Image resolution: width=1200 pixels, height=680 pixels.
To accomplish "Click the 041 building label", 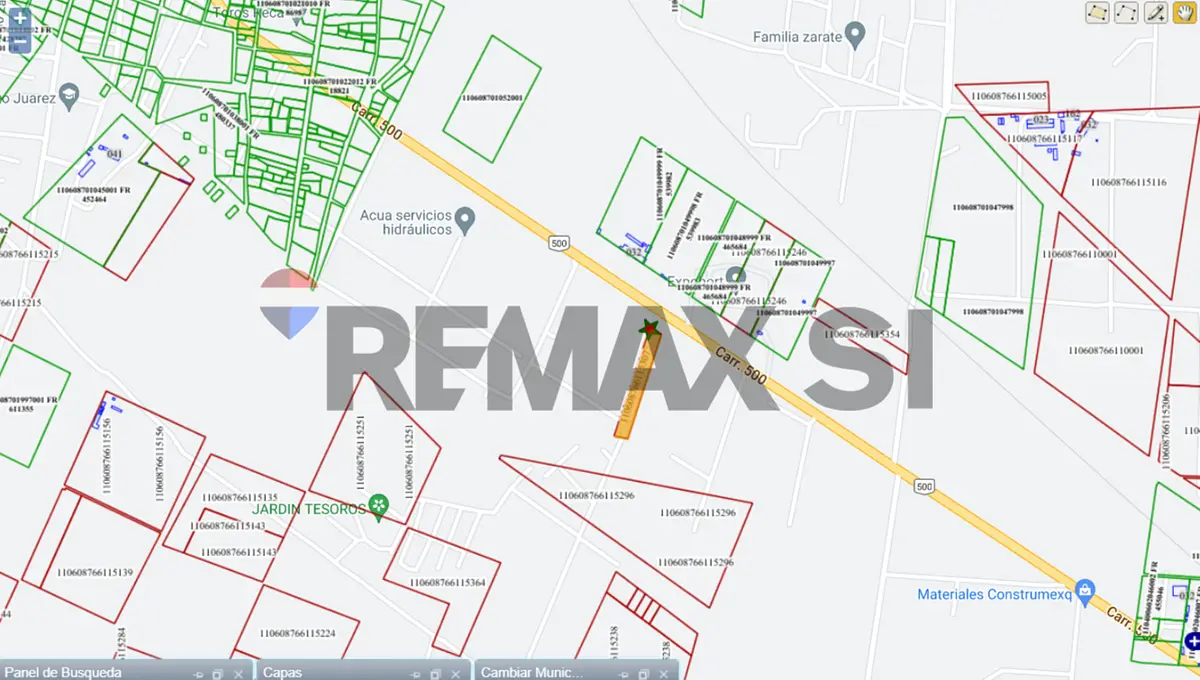I will [x=114, y=154].
